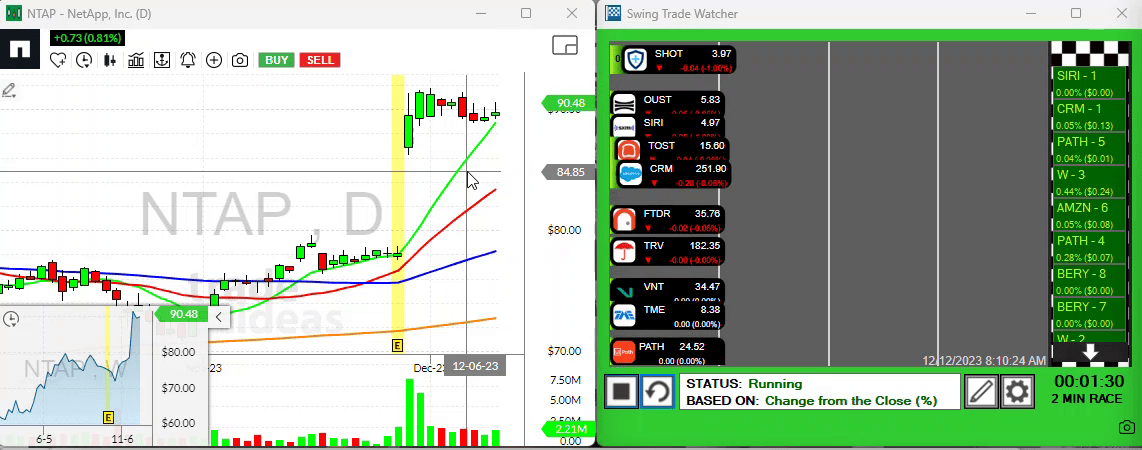Take a chart snapshot with camera icon
1142x450 pixels.
pos(240,60)
